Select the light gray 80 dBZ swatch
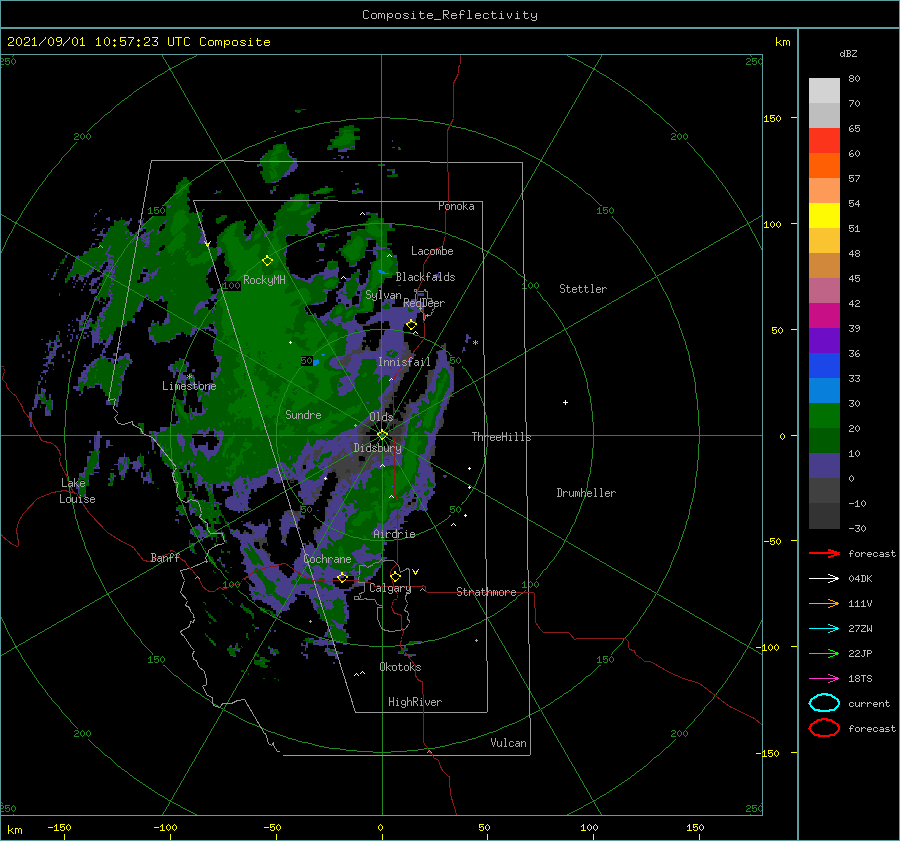900x841 pixels. [x=824, y=91]
